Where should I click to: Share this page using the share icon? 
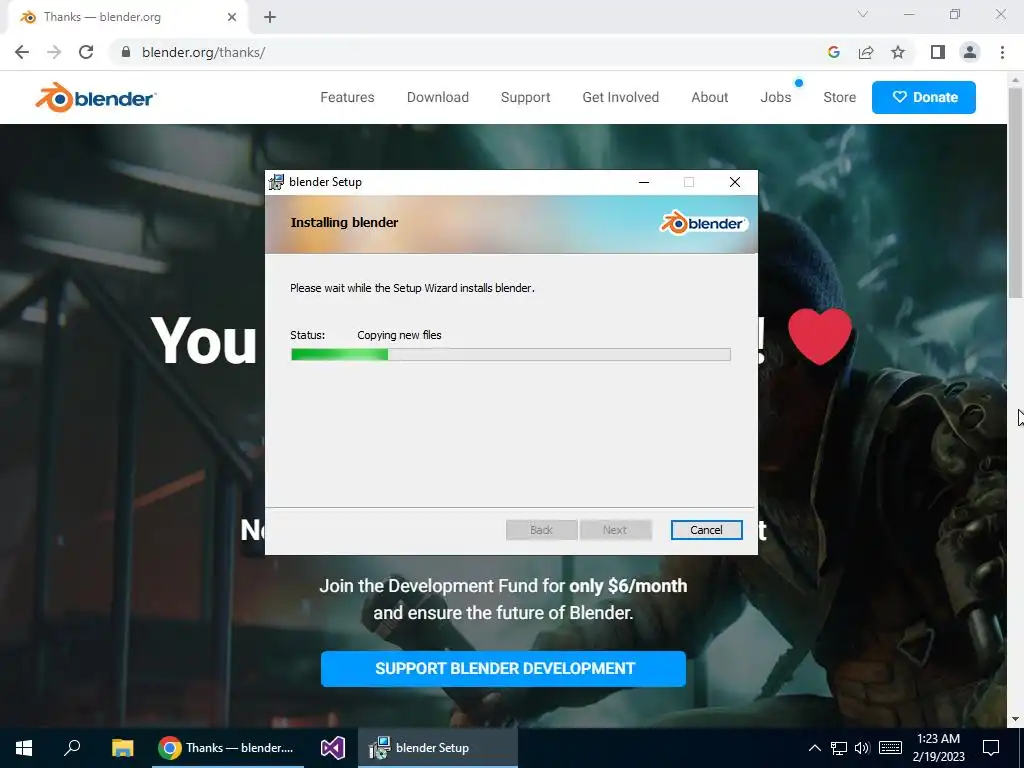tap(866, 52)
